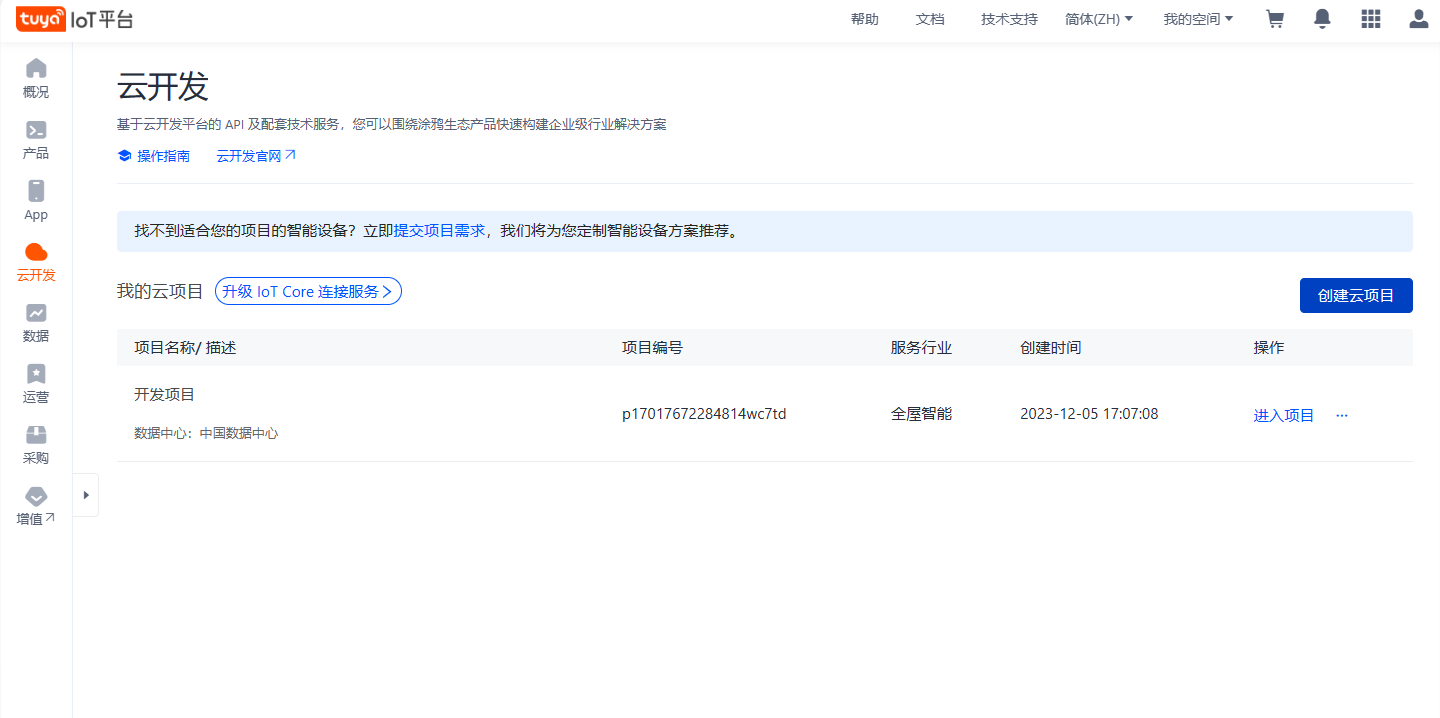This screenshot has width=1440, height=718.
Task: Visit the 云开发官网 link
Action: coord(249,156)
